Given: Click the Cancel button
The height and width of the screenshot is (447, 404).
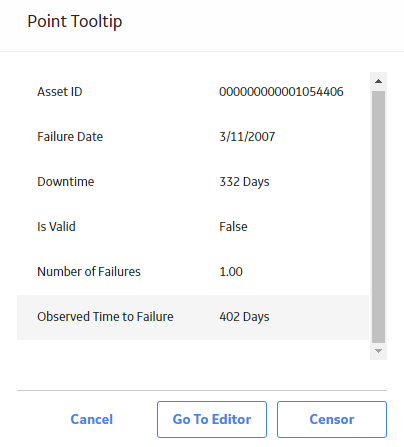Looking at the screenshot, I should click(92, 419).
